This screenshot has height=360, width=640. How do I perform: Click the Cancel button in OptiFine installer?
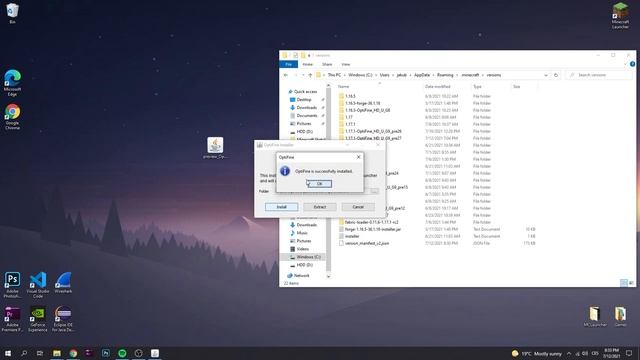(358, 207)
